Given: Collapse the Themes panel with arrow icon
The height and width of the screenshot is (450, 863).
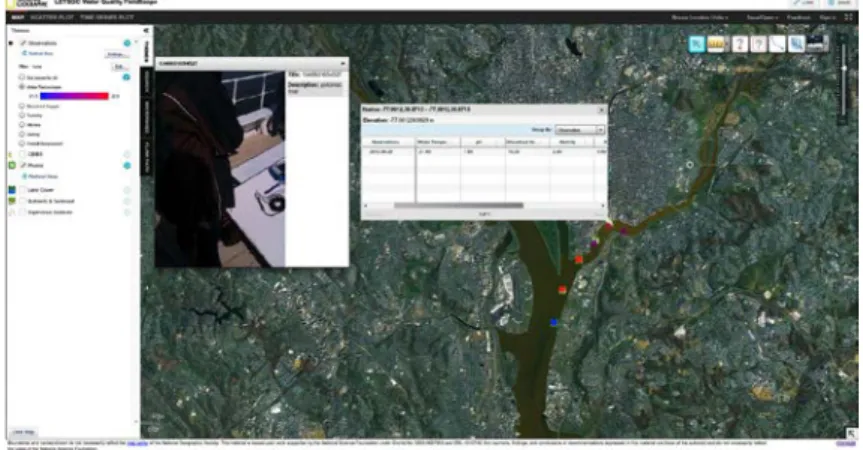Looking at the screenshot, I should (146, 30).
